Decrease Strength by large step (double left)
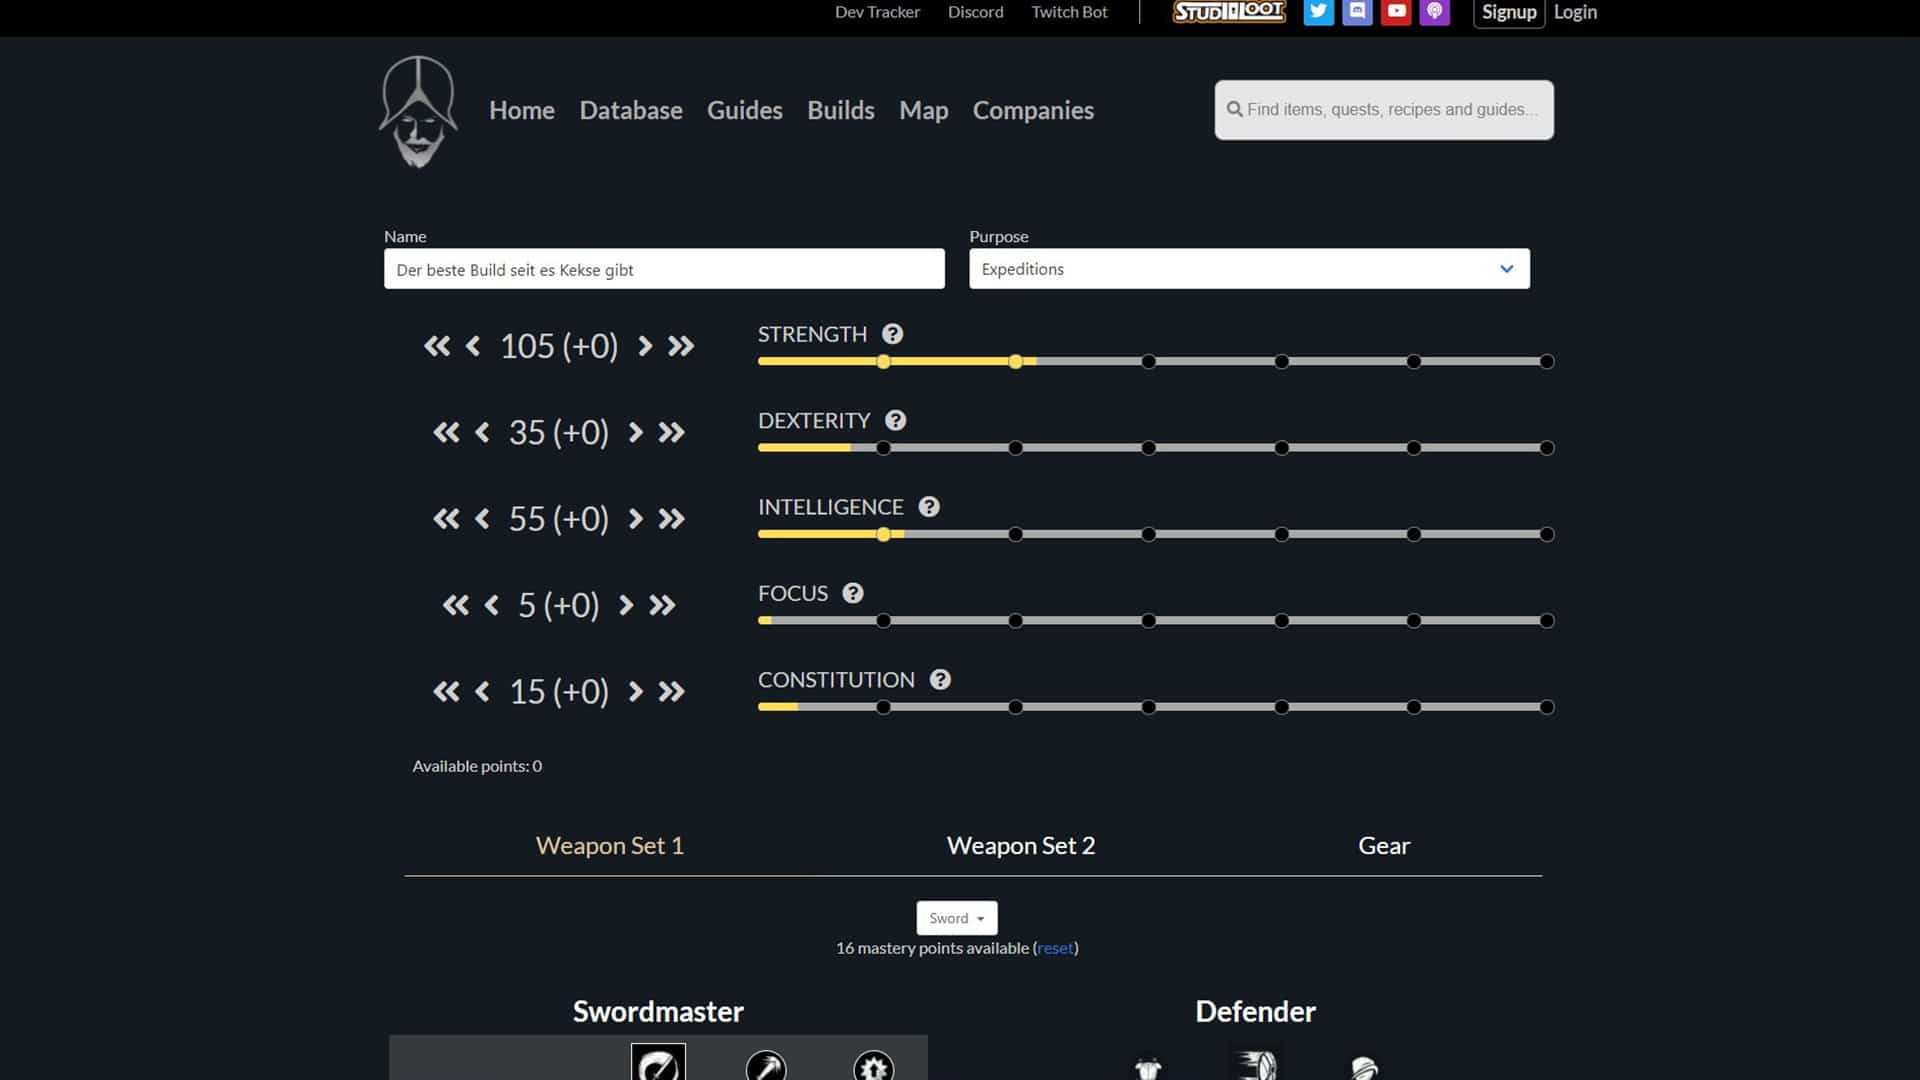Image resolution: width=1920 pixels, height=1080 pixels. 437,346
